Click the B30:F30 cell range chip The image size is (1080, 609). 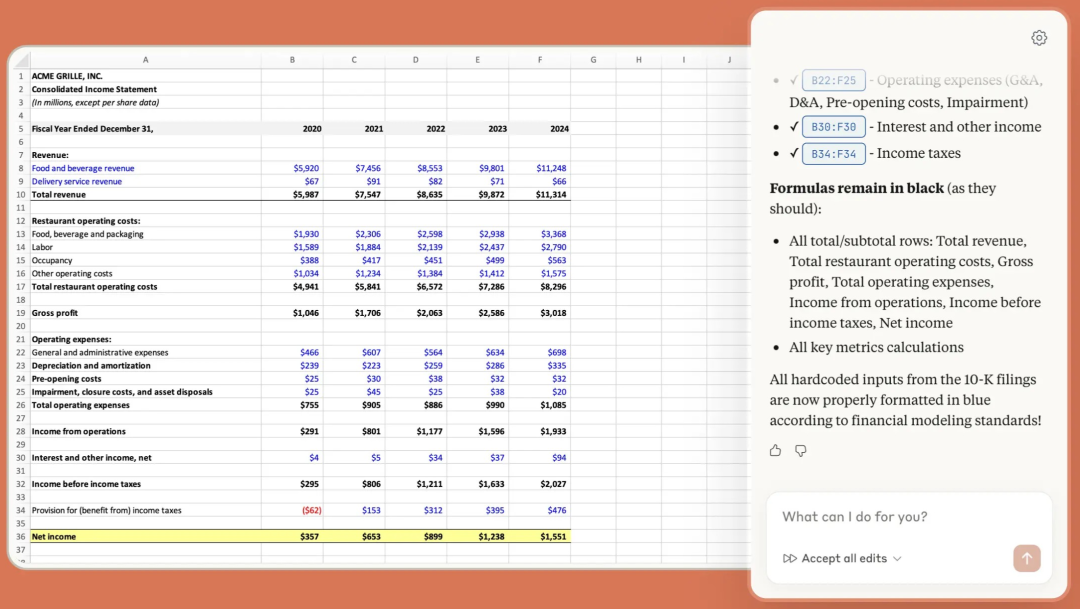pyautogui.click(x=833, y=127)
